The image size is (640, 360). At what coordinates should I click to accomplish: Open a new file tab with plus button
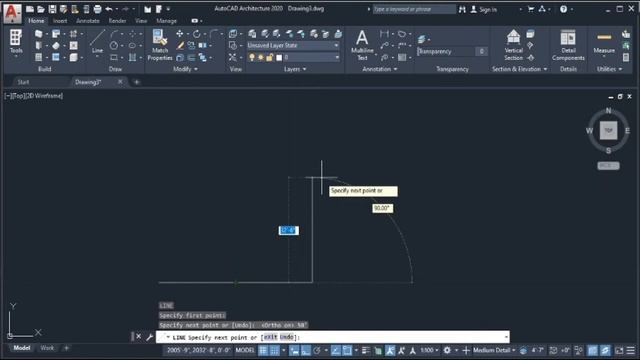[137, 82]
